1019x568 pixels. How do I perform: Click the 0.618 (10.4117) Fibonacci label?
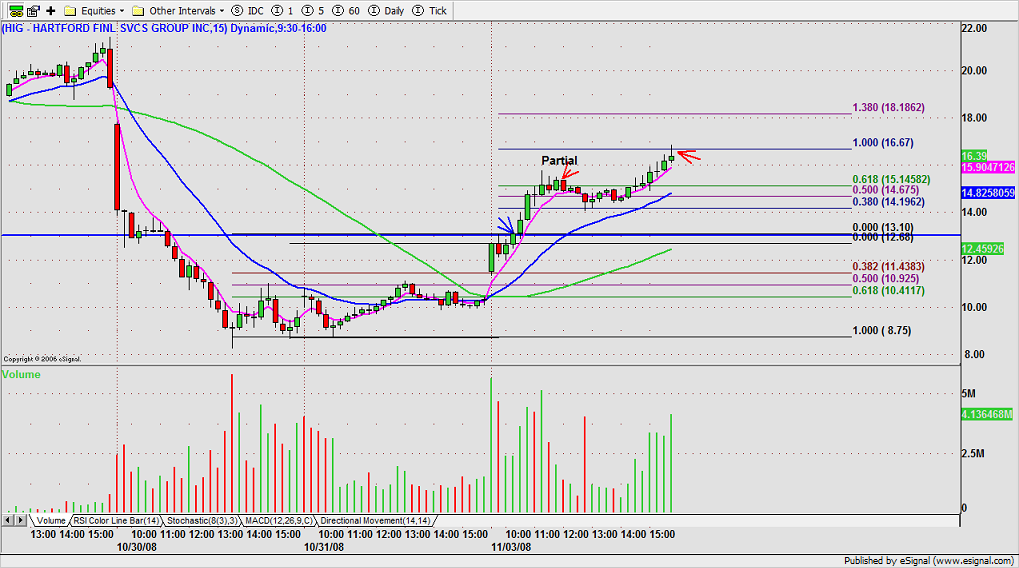[x=888, y=290]
